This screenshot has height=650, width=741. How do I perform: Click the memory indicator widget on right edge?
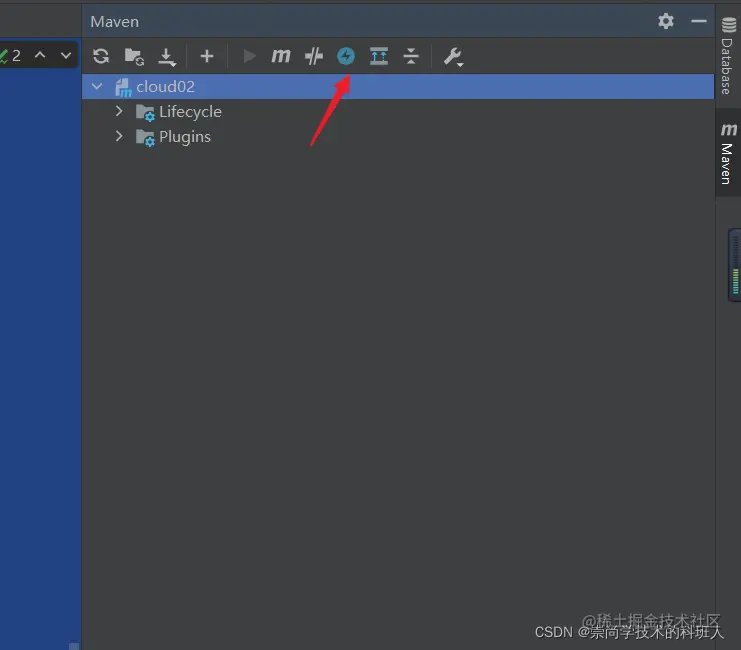pos(734,265)
